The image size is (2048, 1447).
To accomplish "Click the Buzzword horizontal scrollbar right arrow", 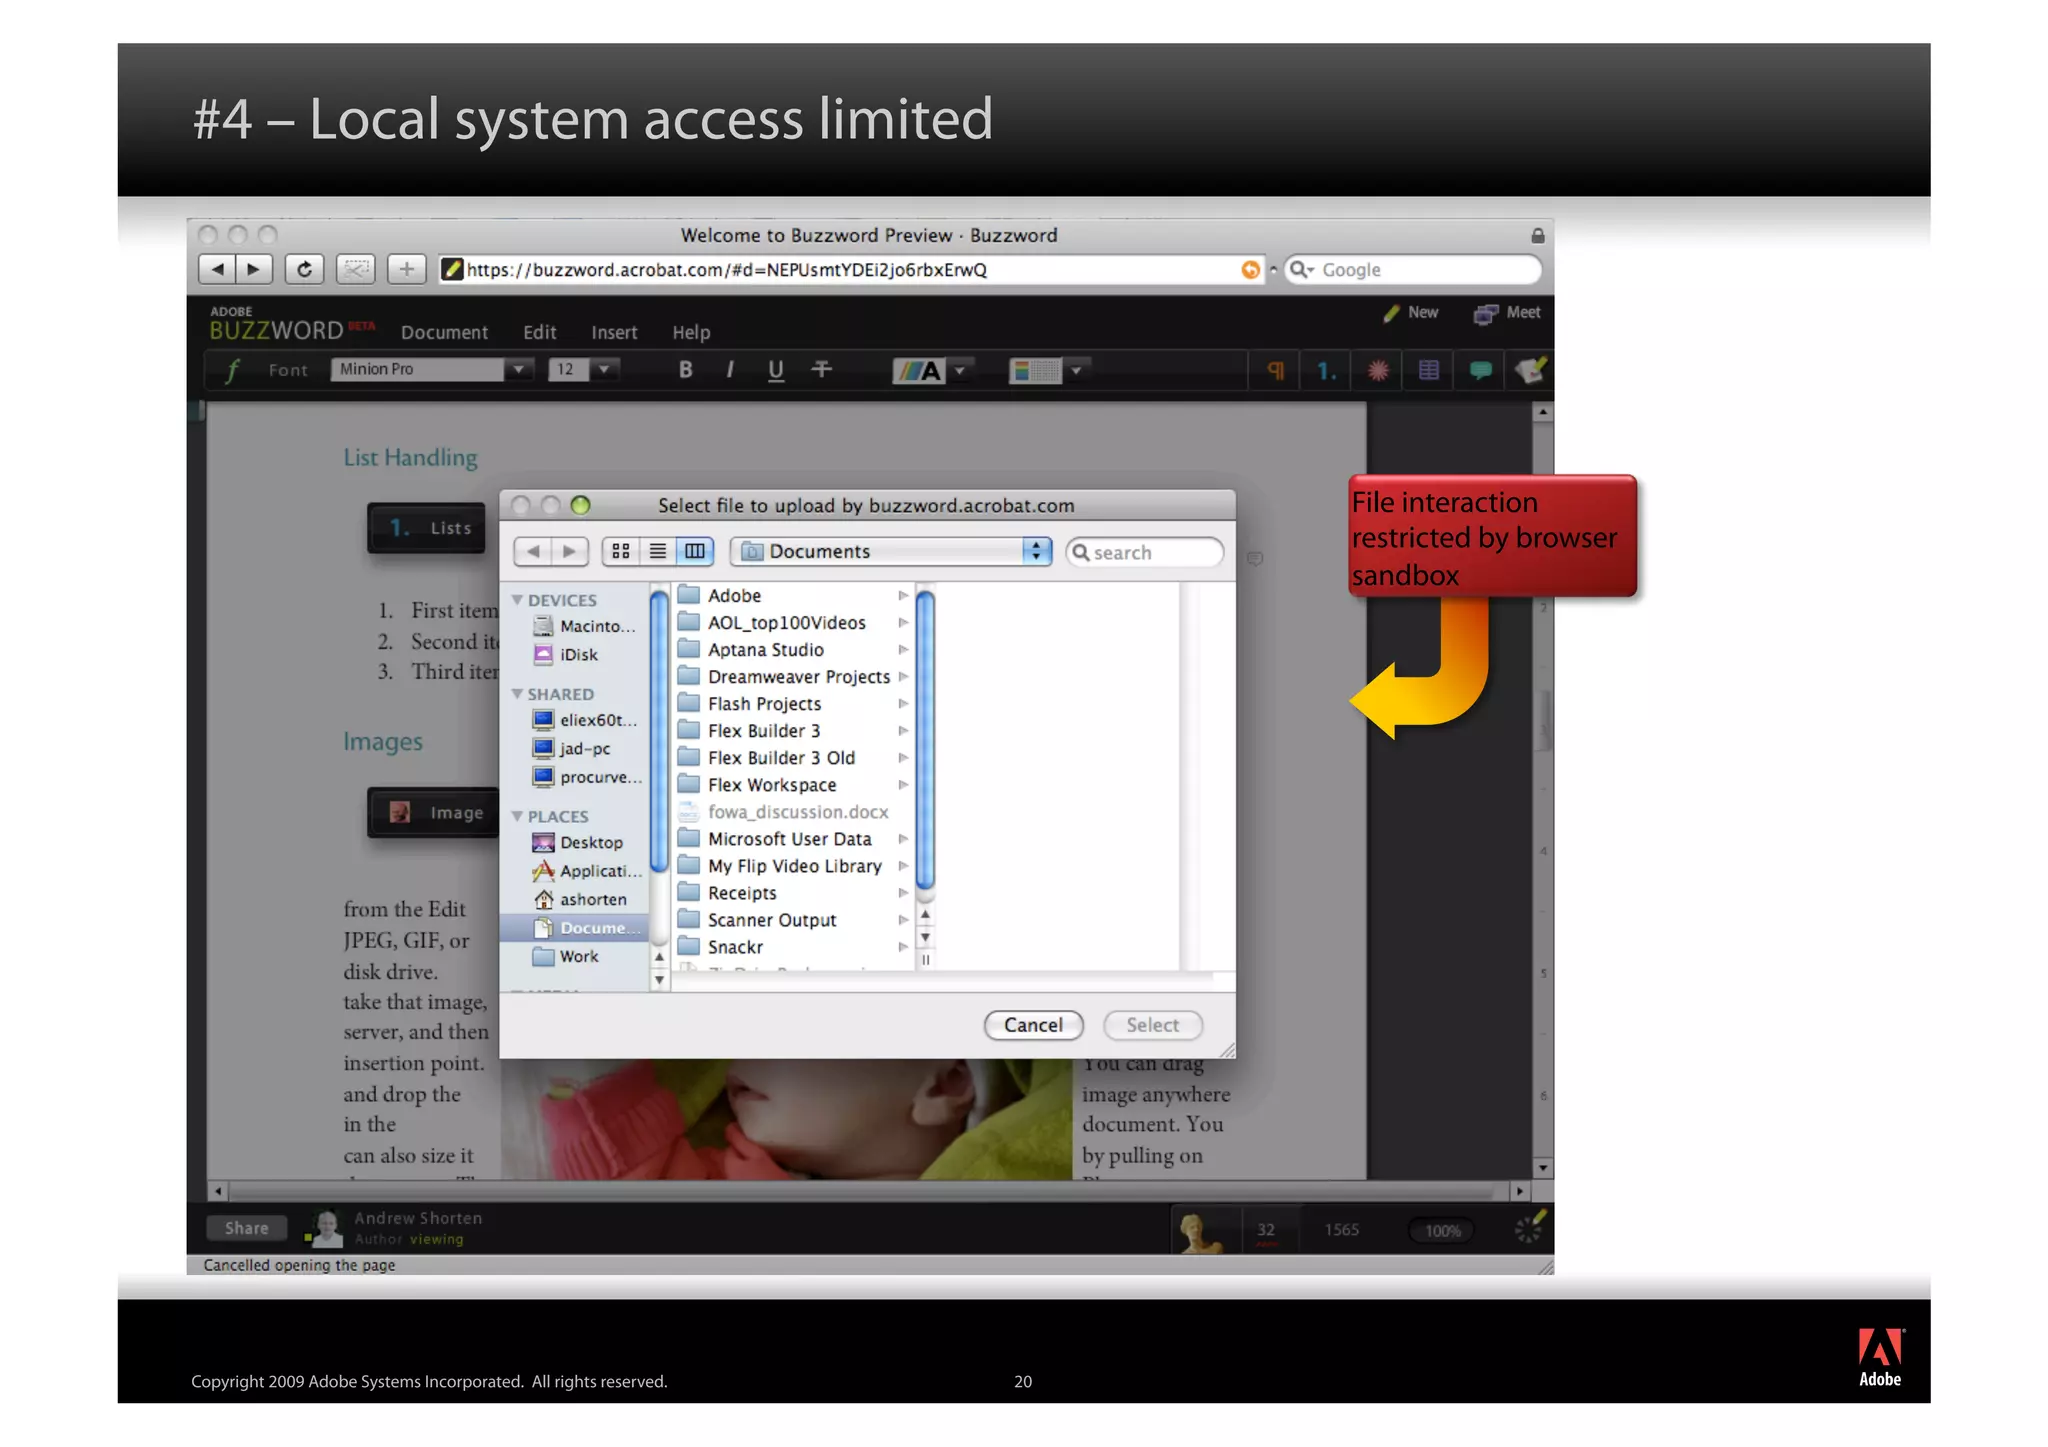I will [x=1519, y=1191].
